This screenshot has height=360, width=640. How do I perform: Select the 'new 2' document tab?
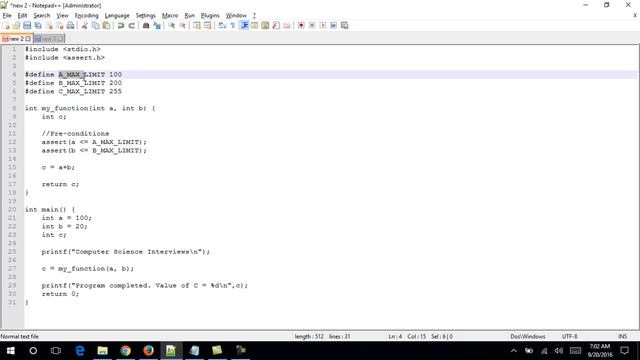point(16,39)
